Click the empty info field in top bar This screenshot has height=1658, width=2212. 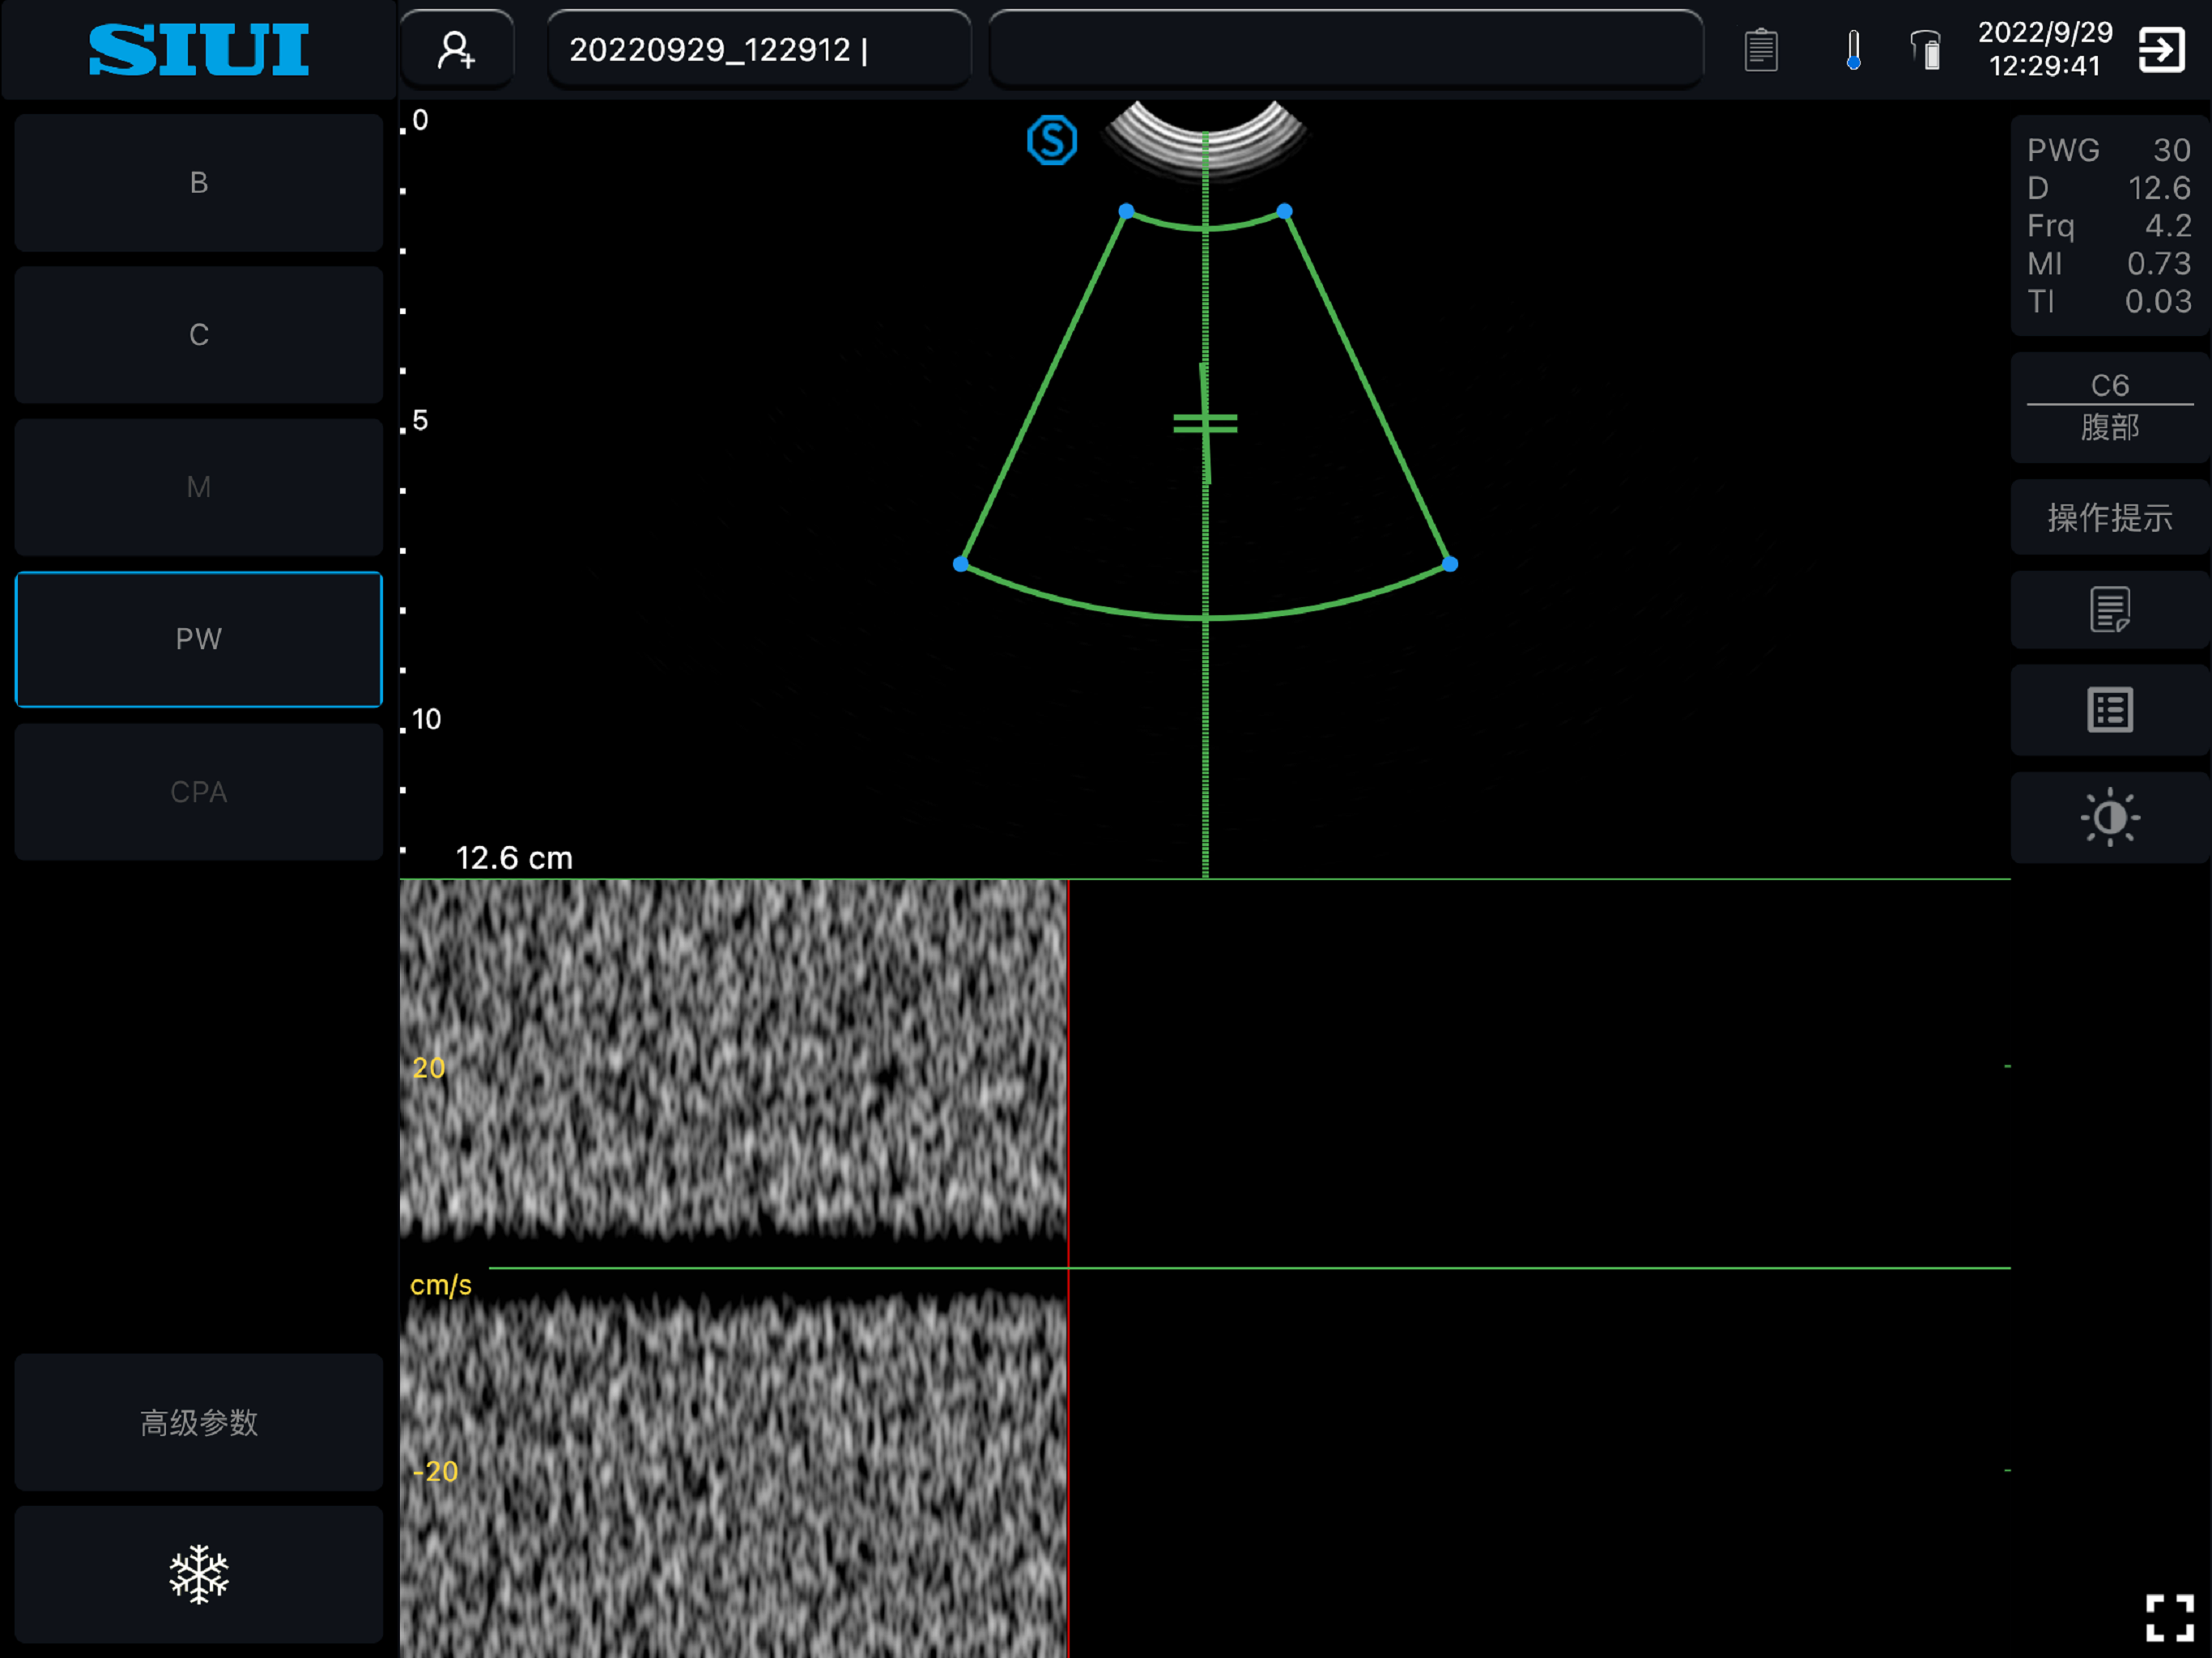point(1346,49)
